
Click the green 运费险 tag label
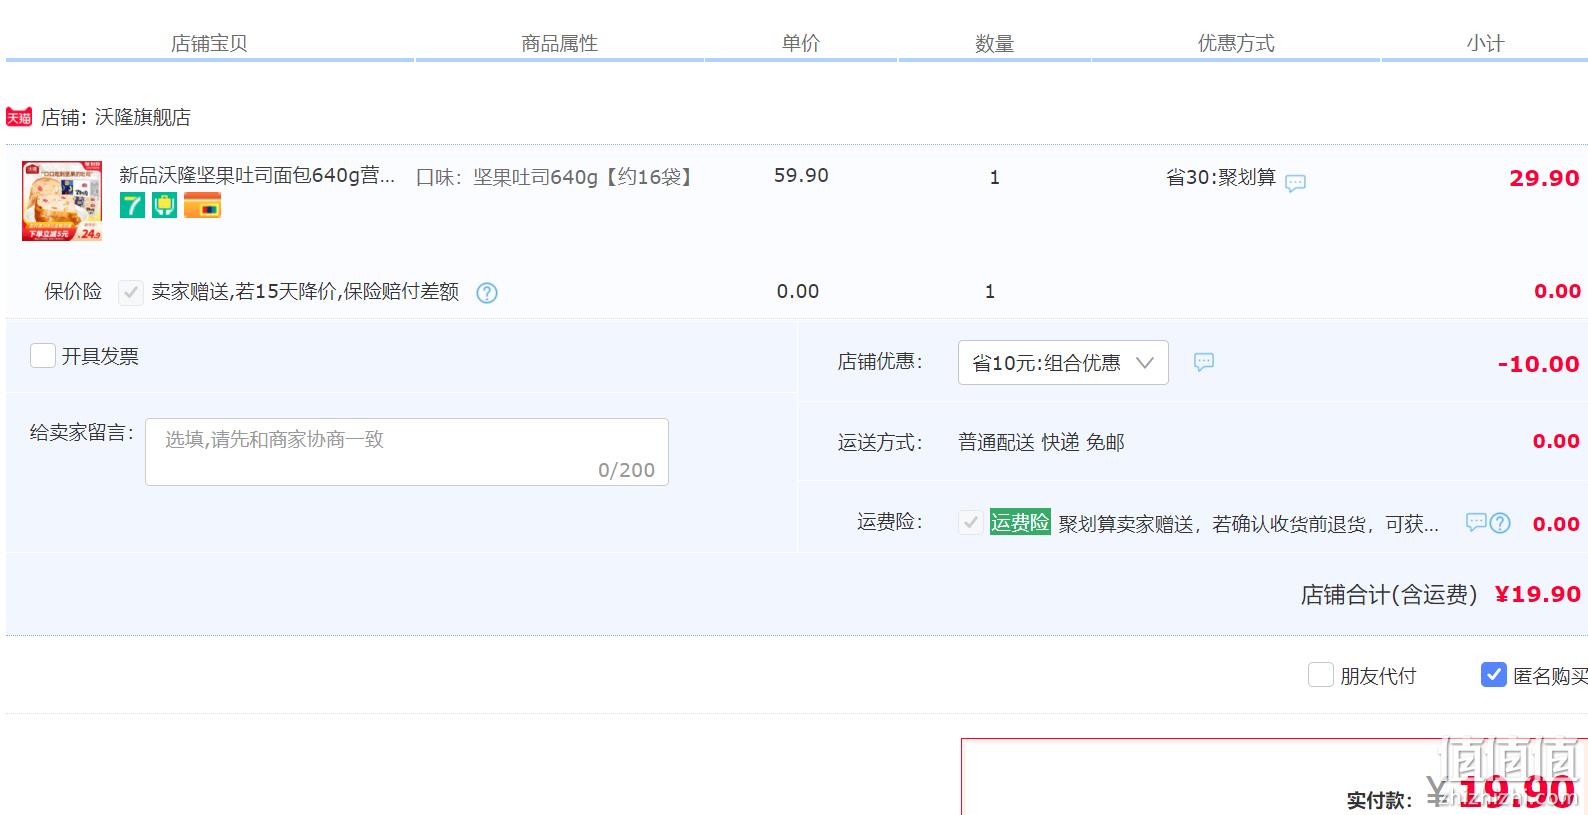point(1020,522)
